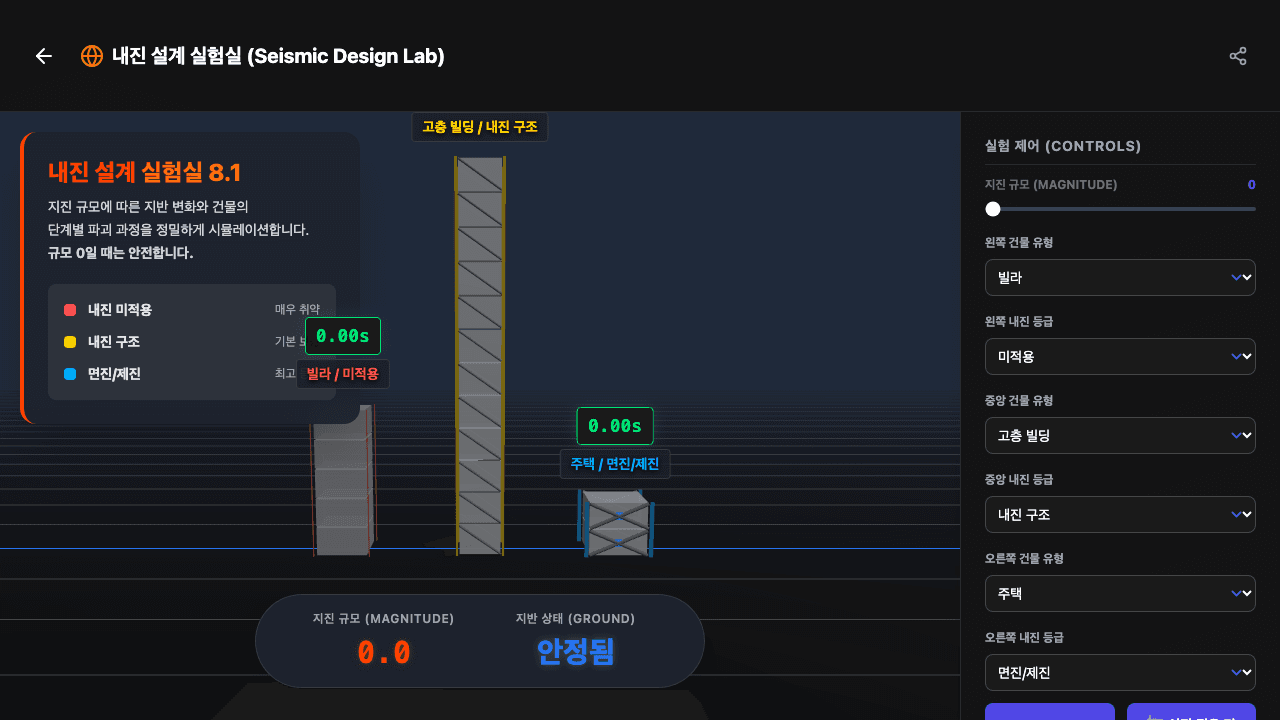
Task: Expand the 오른쪽 내진 등급 dropdown
Action: click(1120, 672)
